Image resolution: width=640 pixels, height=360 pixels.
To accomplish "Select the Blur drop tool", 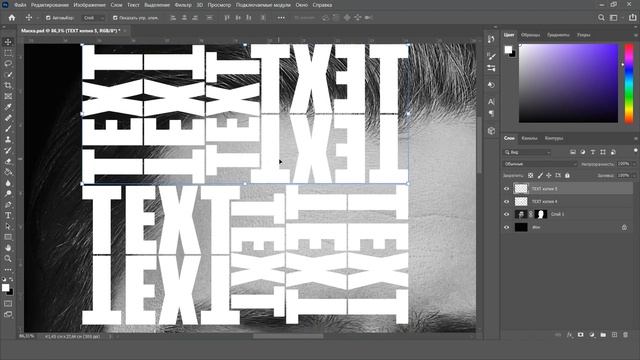I will tap(8, 183).
